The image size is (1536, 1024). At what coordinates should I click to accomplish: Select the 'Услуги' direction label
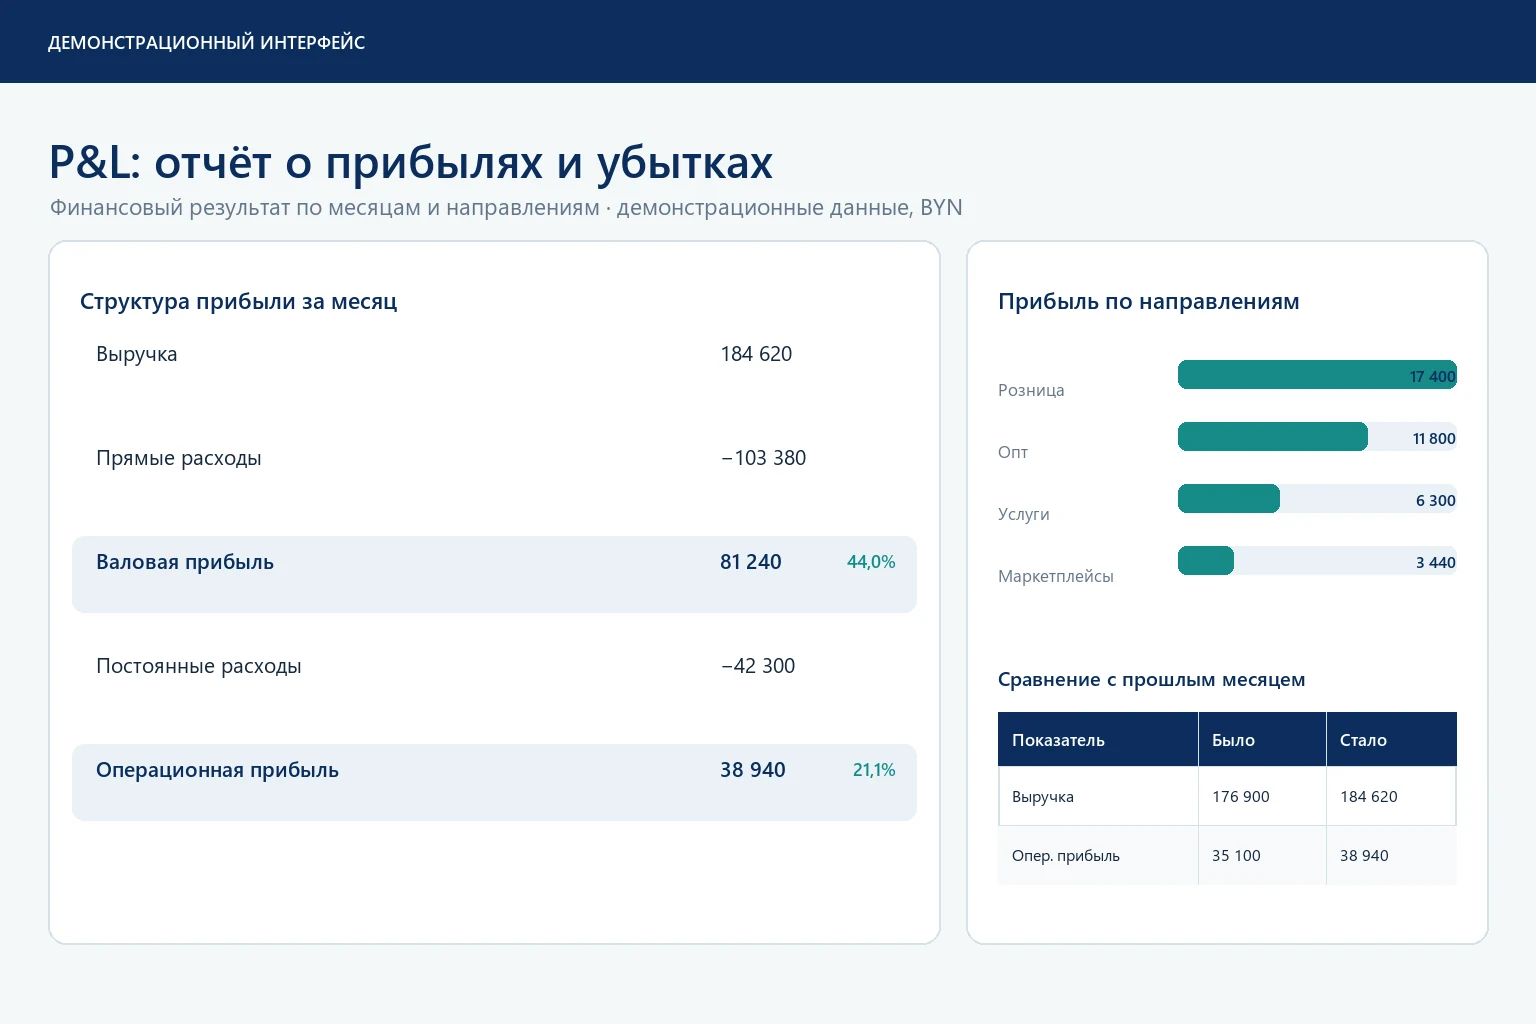[1024, 514]
